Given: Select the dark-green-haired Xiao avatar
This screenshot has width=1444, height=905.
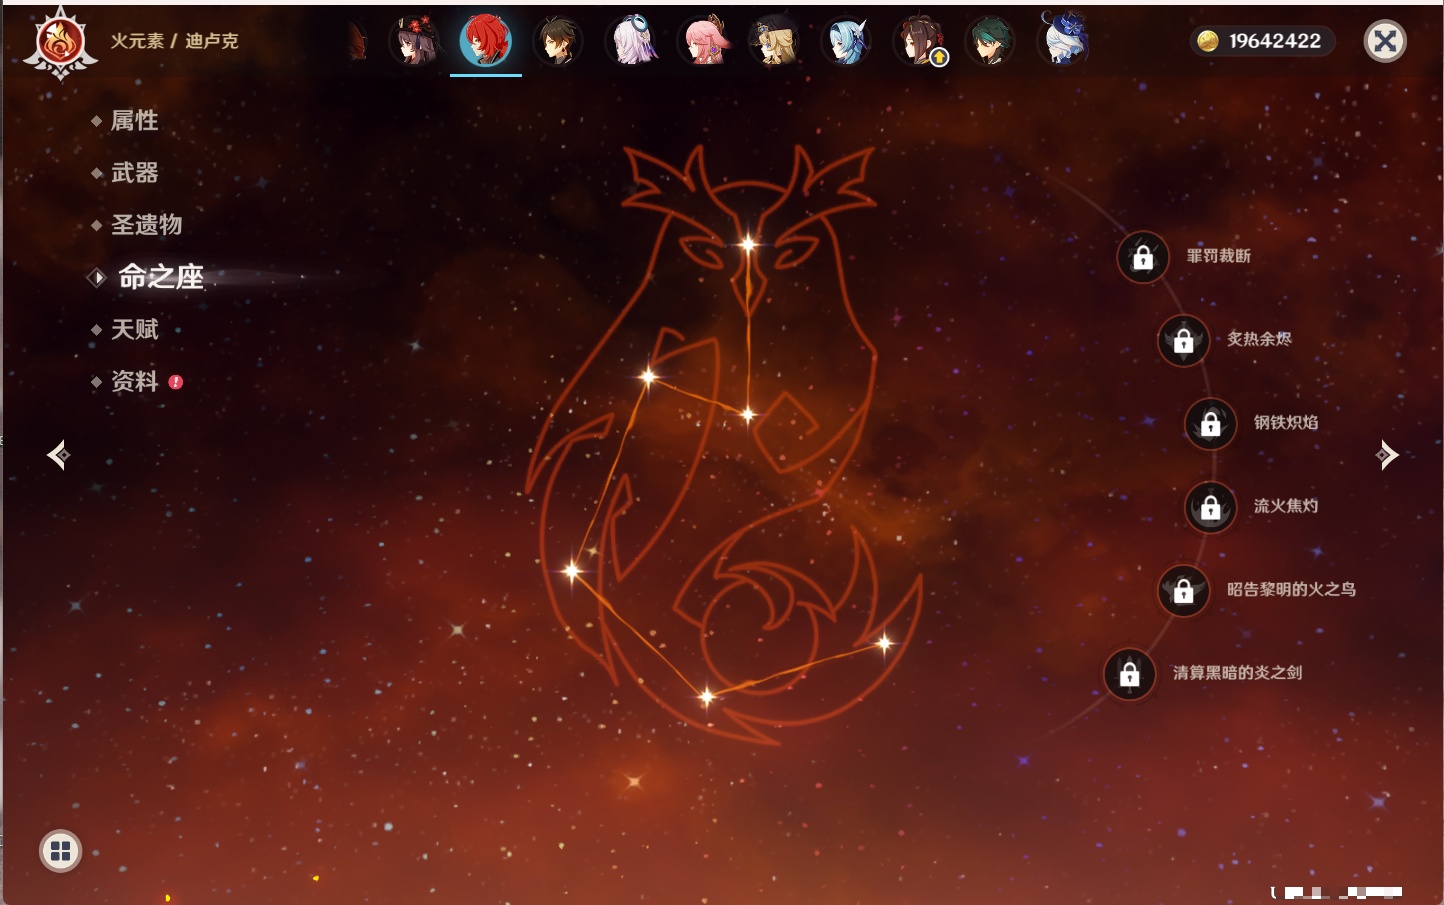Looking at the screenshot, I should point(991,41).
